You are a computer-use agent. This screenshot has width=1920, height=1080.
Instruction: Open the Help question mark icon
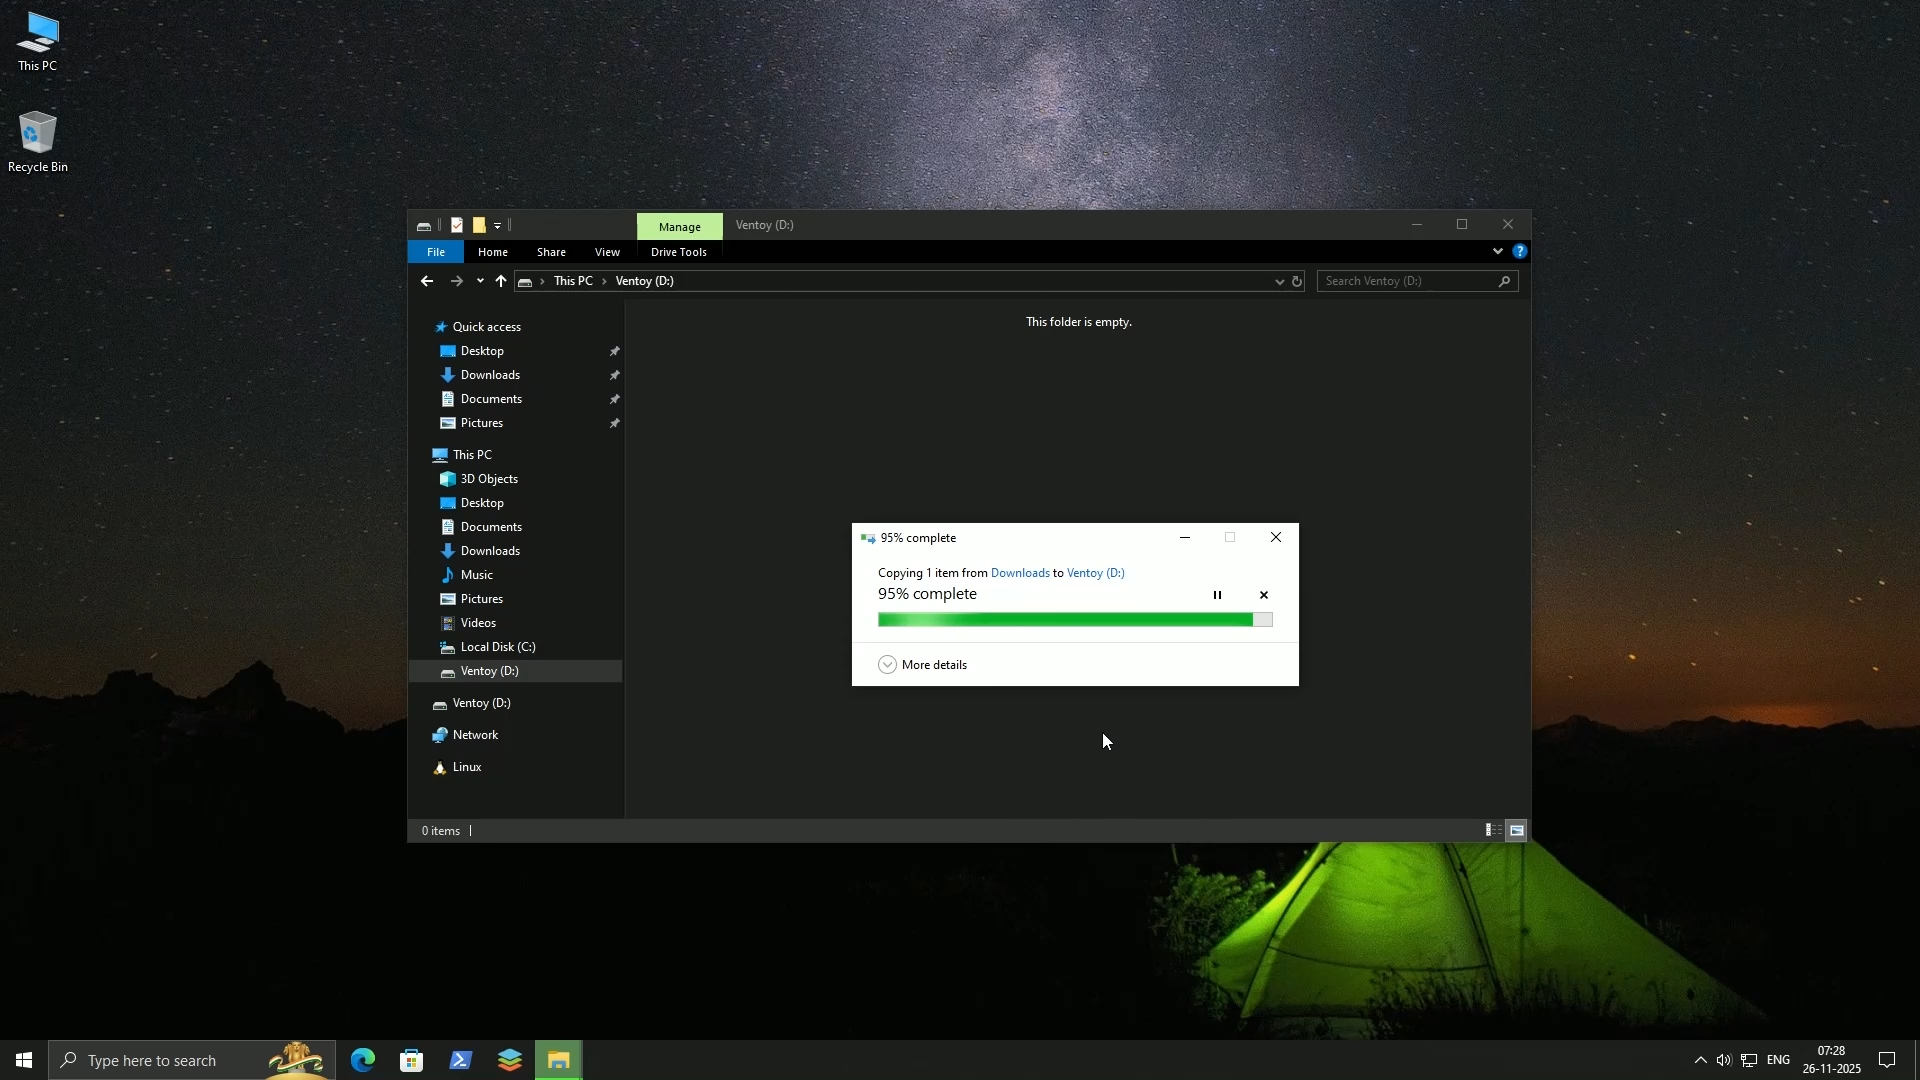point(1520,251)
